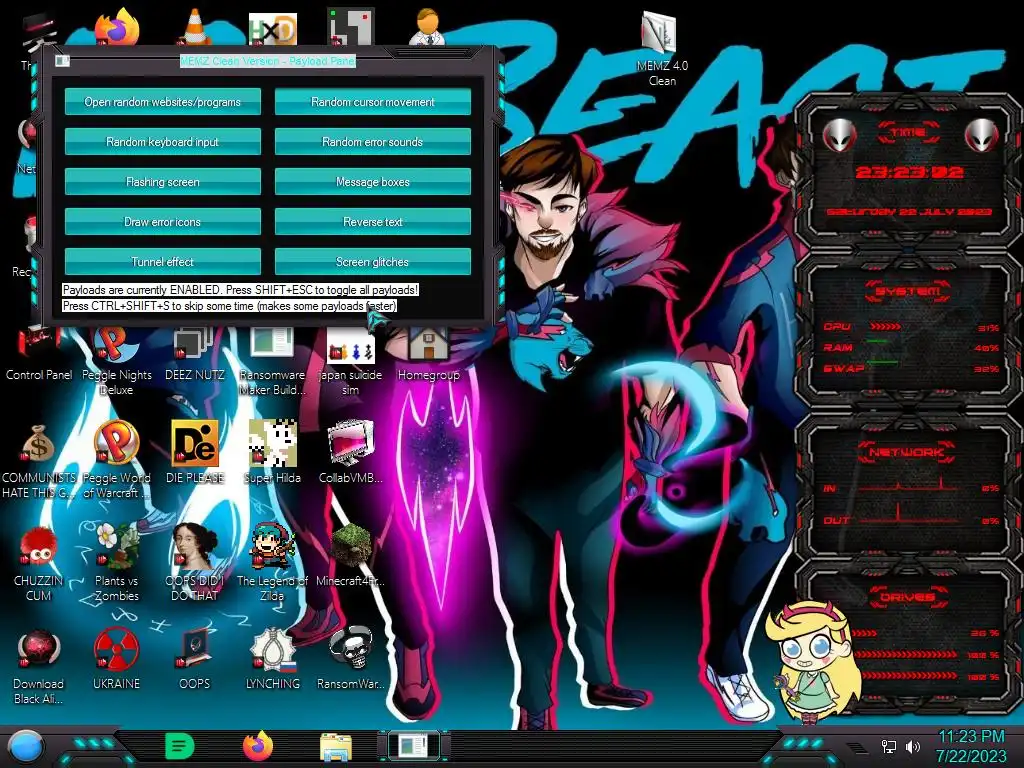The width and height of the screenshot is (1024, 768).
Task: Select the Homegroup desktop icon
Action: 428,356
